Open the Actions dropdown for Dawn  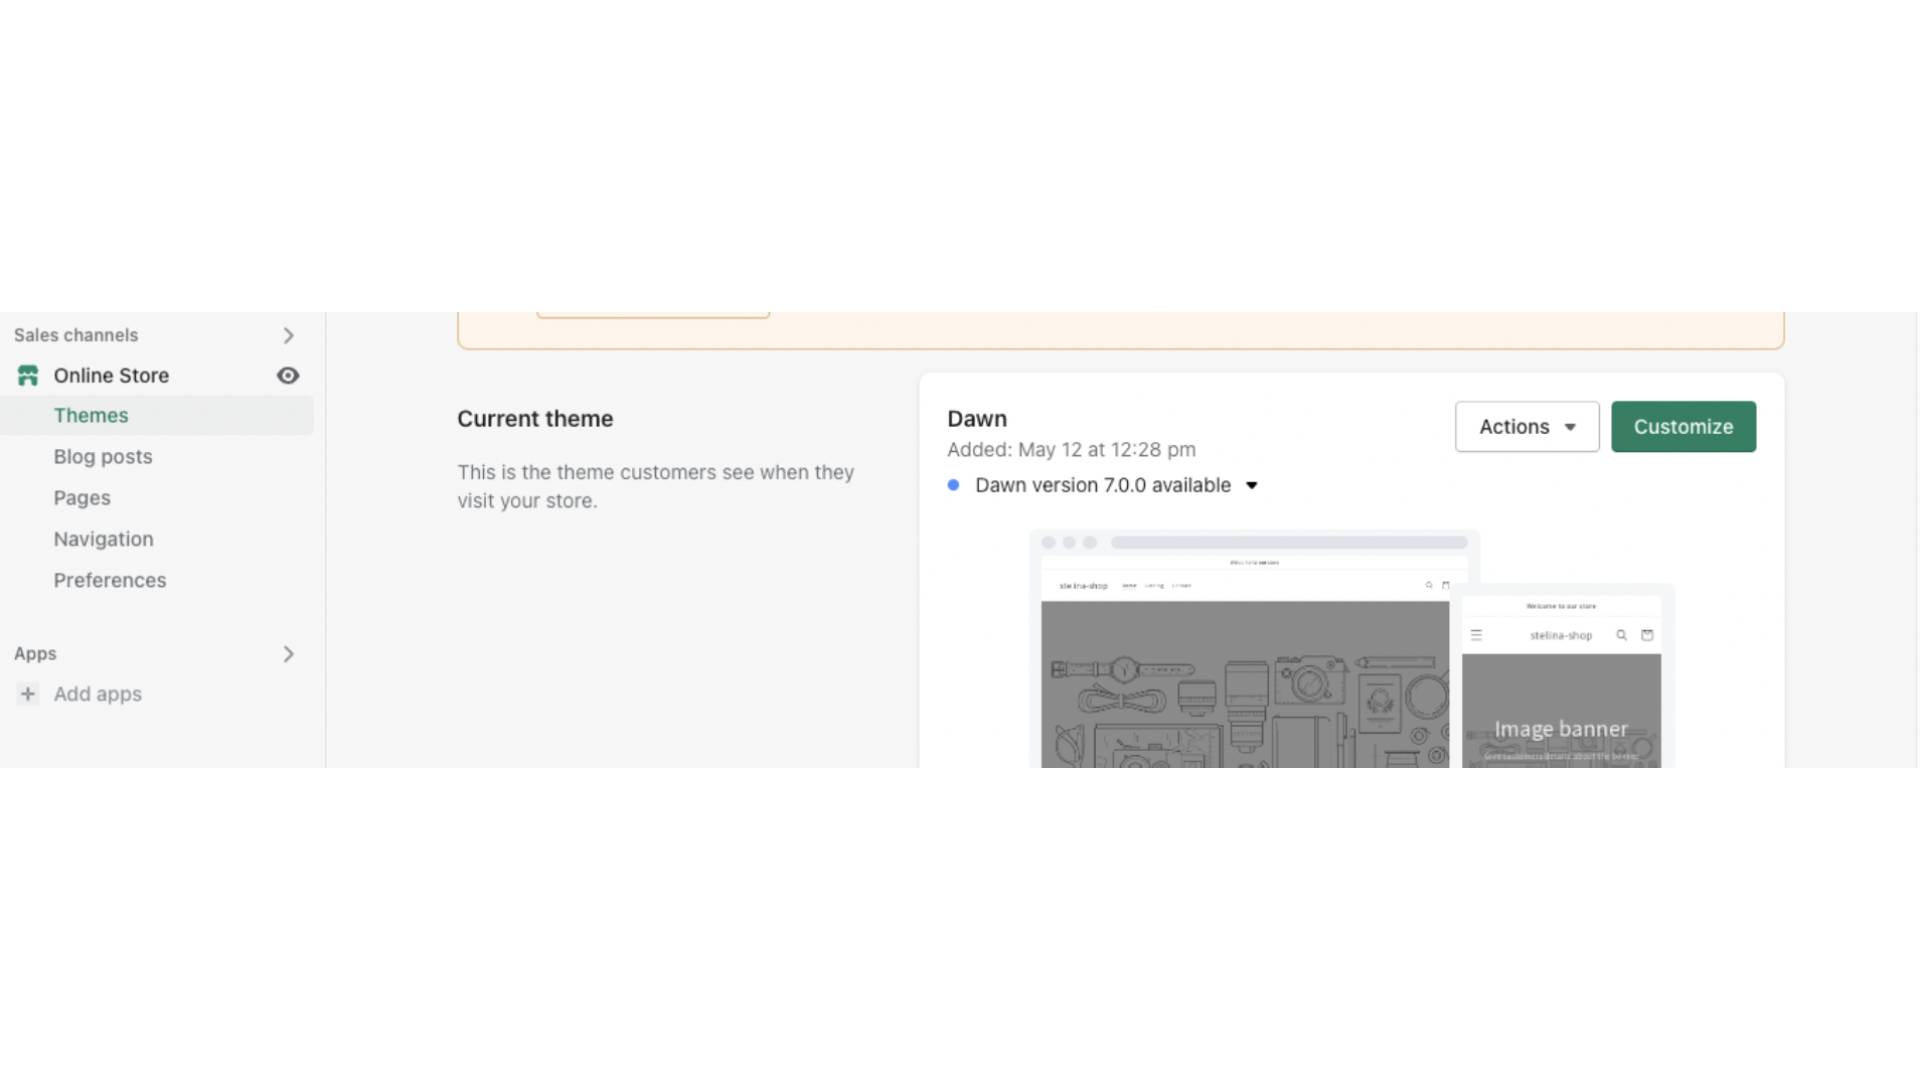(1527, 427)
